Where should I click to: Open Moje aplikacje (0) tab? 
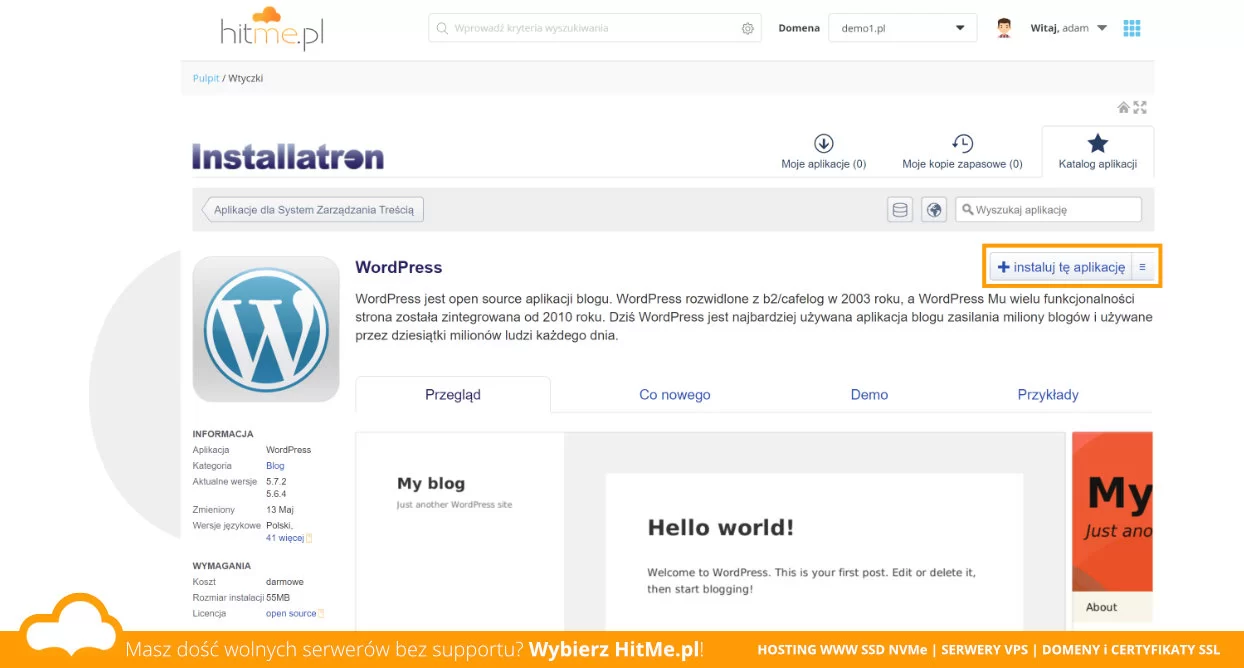tap(823, 152)
